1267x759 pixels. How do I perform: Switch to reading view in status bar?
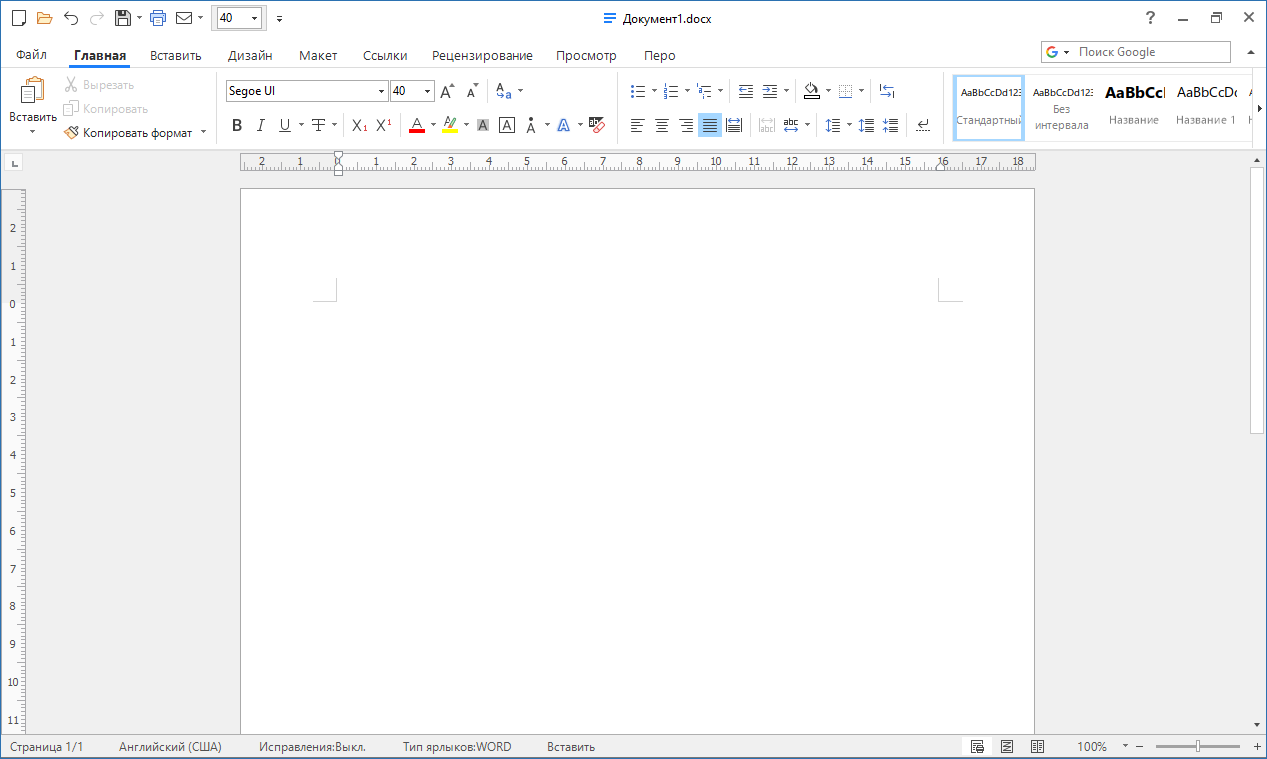pos(1037,747)
